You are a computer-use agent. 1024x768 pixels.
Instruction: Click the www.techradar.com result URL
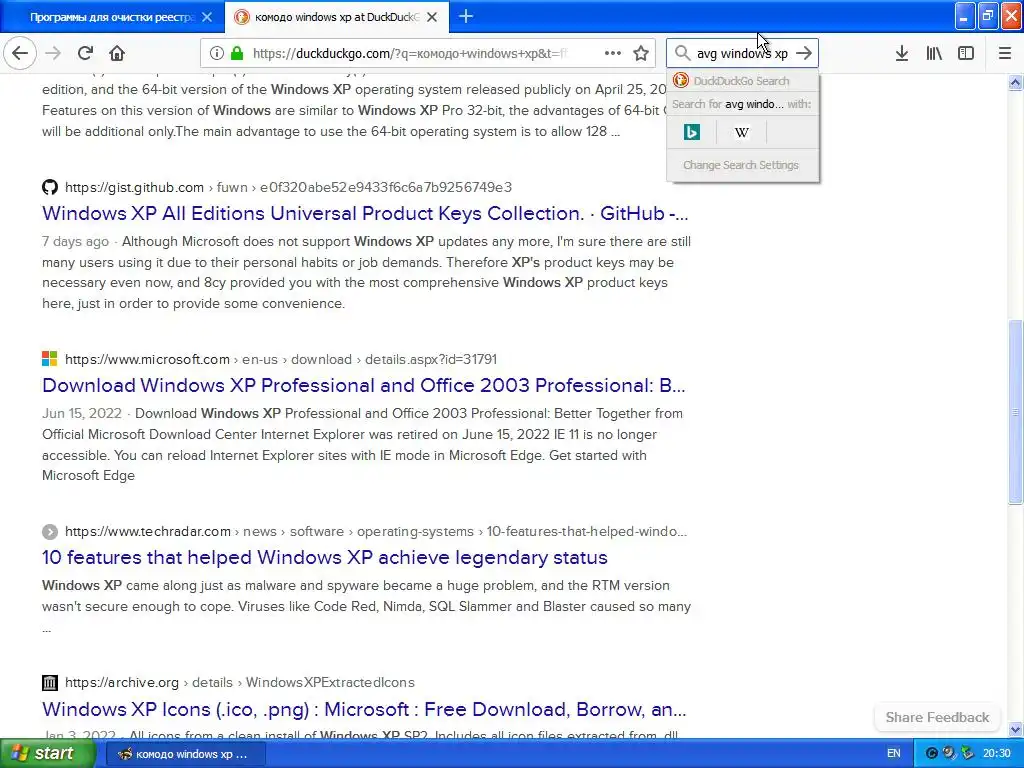[376, 532]
